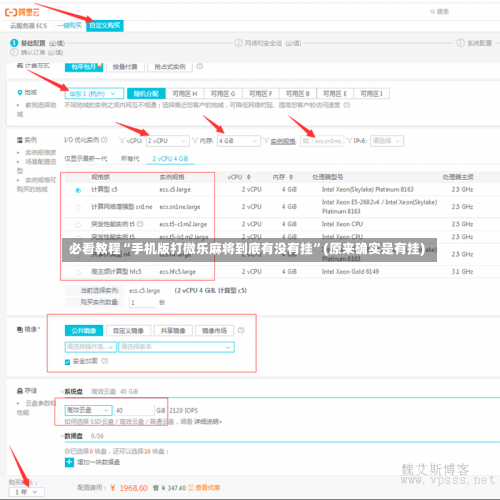The width and height of the screenshot is (500, 500).
Task: Click the 存储 section icon
Action: click(x=20, y=391)
